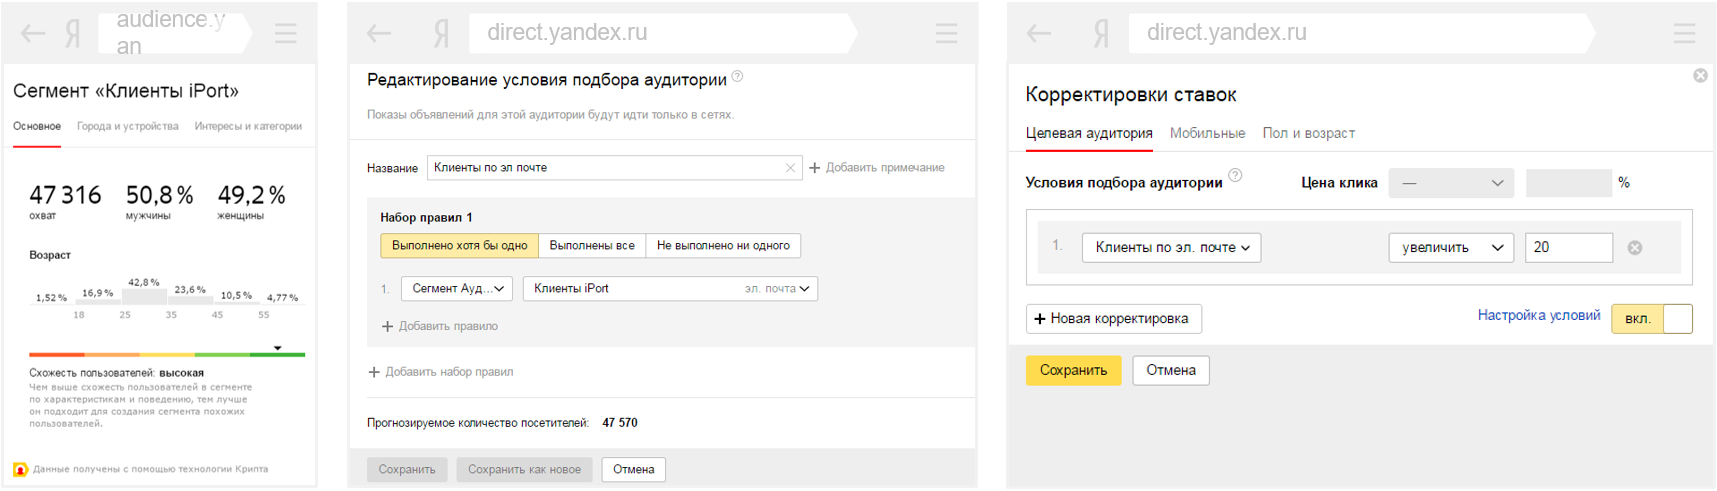The height and width of the screenshot is (491, 1717).
Task: Select the 'Выполнено хотя бы одно' rule option
Action: pyautogui.click(x=459, y=246)
